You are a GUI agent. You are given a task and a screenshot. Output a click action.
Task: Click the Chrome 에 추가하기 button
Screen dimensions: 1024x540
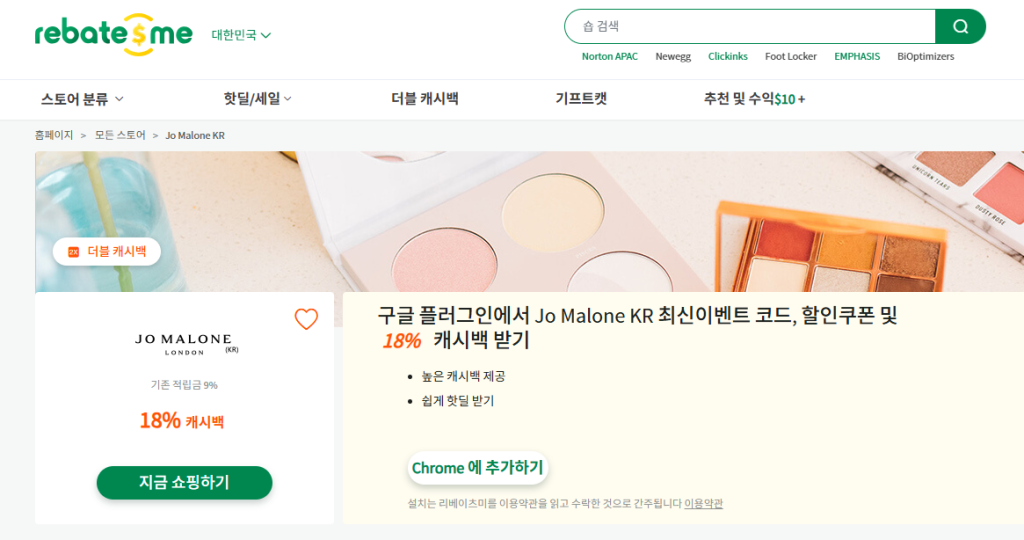pyautogui.click(x=477, y=468)
